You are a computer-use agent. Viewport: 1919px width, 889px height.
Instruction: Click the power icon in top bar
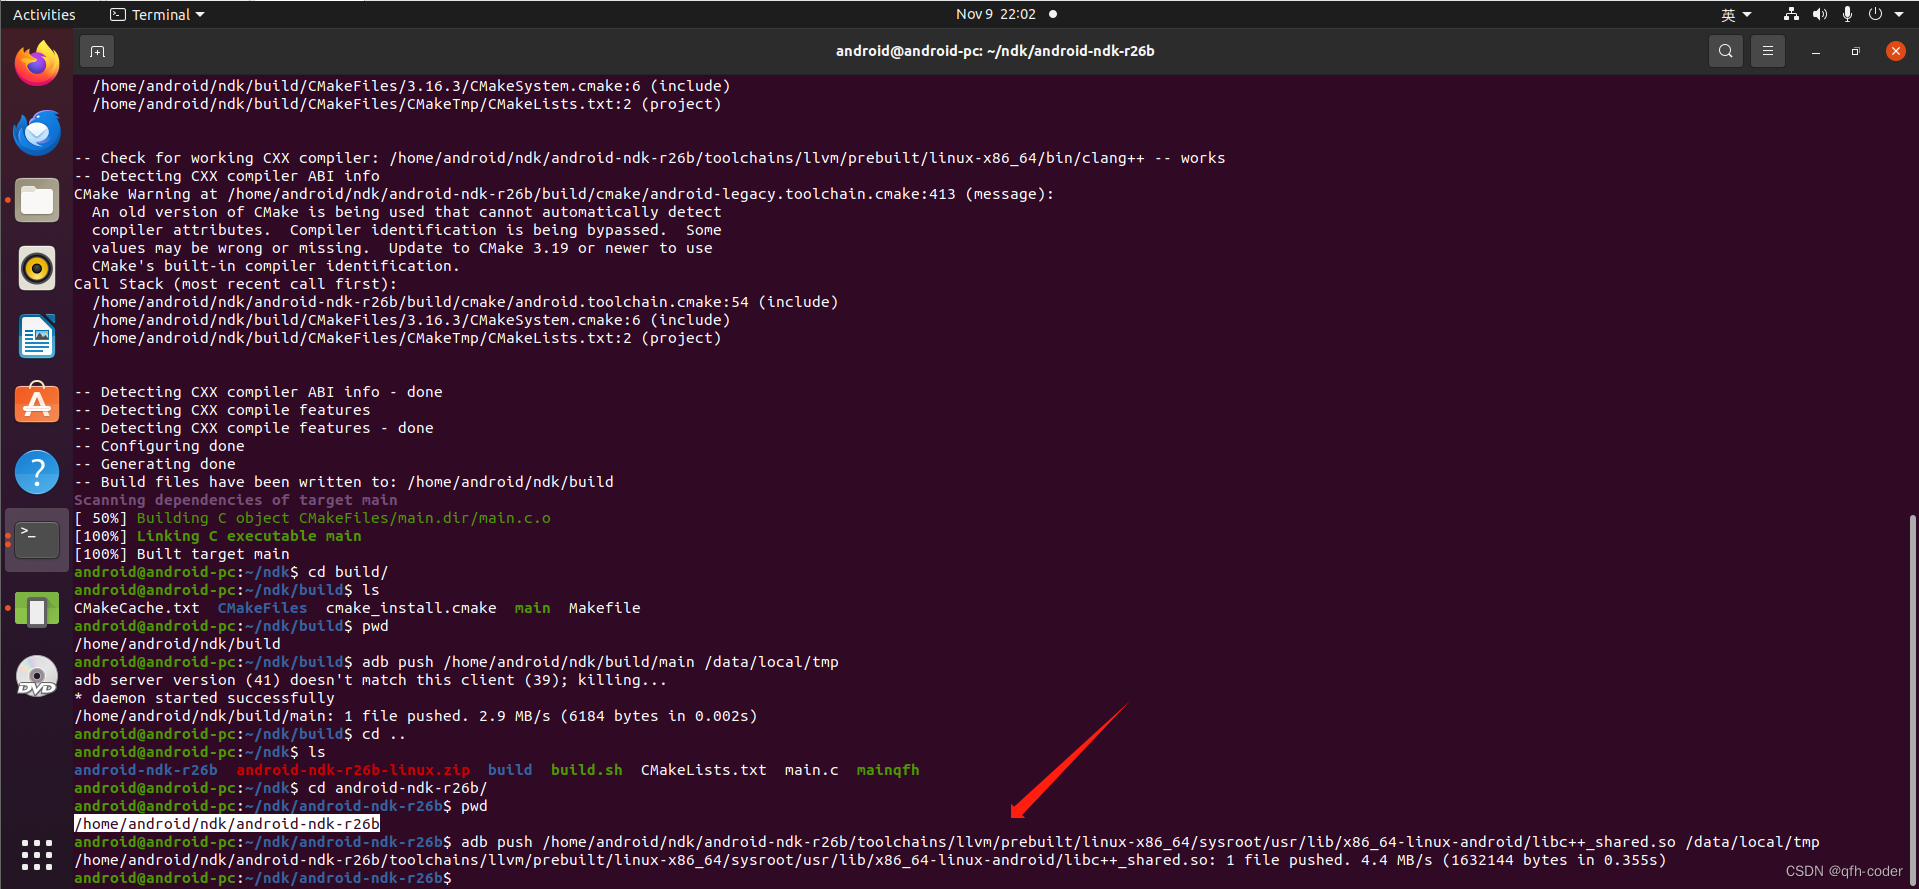coord(1875,14)
